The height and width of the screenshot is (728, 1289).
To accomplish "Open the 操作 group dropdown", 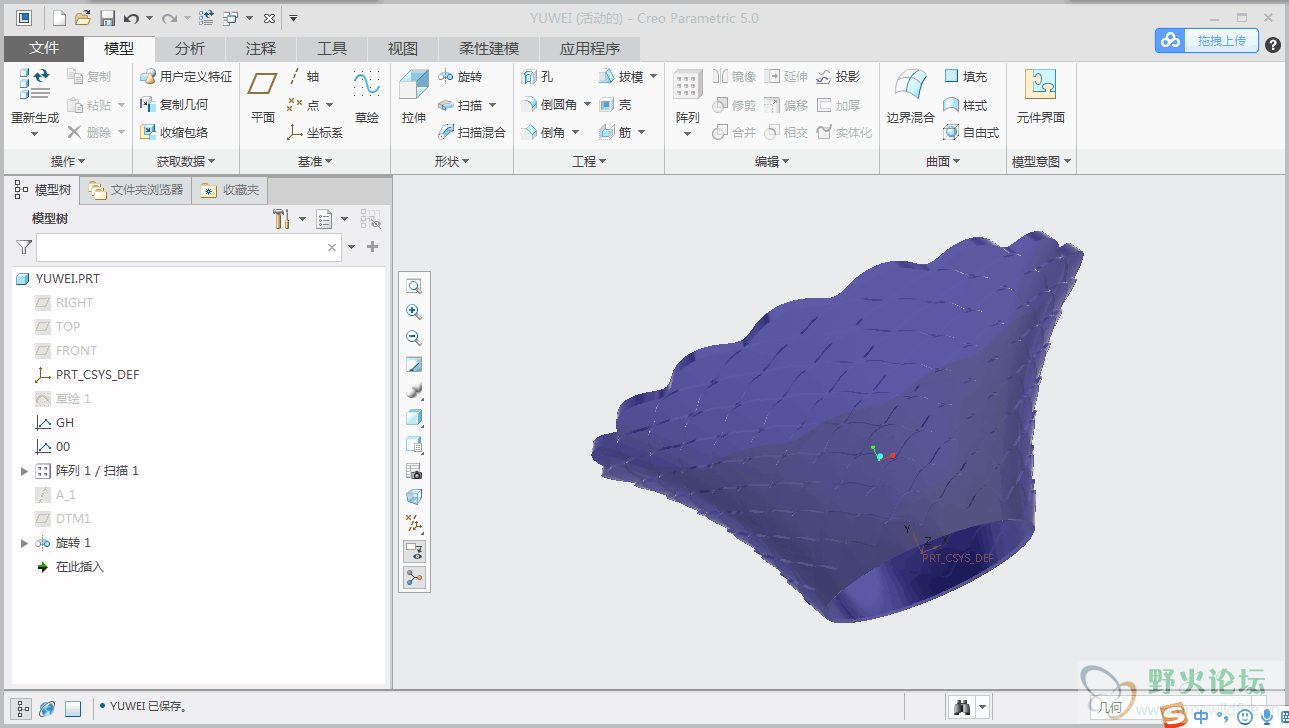I will point(67,161).
